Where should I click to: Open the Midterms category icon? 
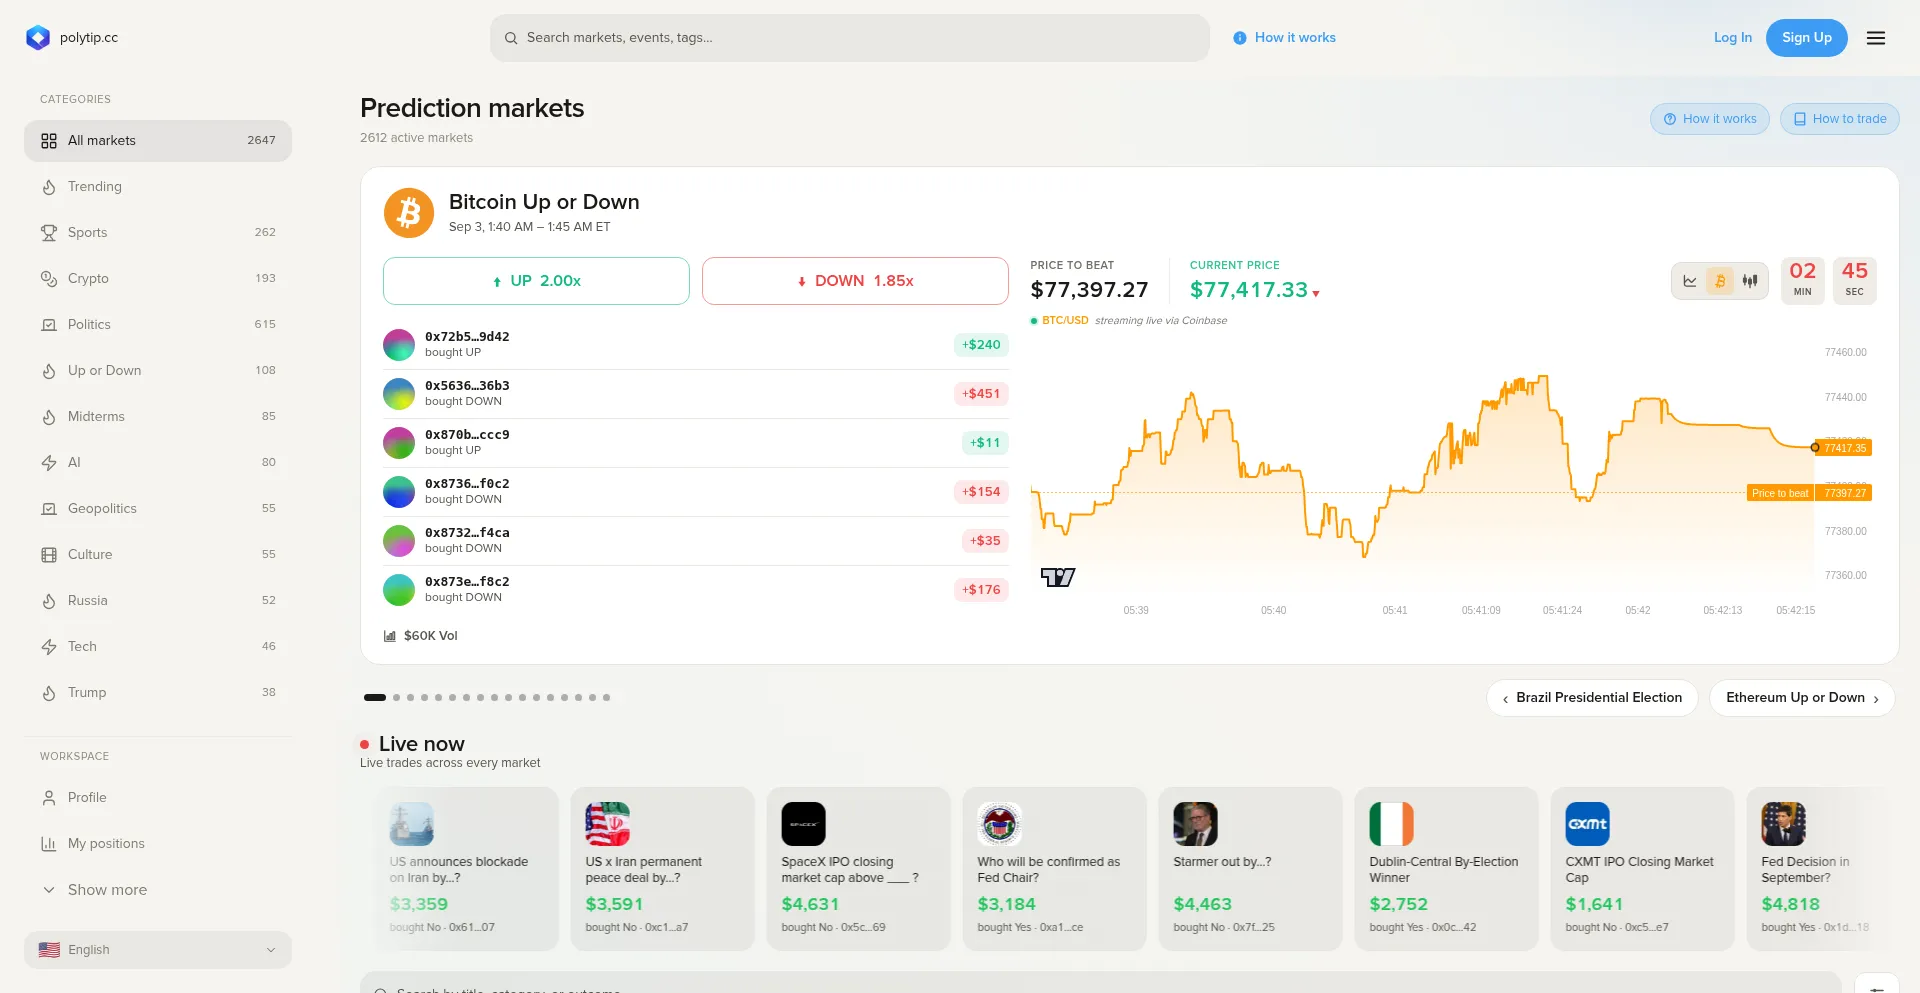(x=49, y=417)
